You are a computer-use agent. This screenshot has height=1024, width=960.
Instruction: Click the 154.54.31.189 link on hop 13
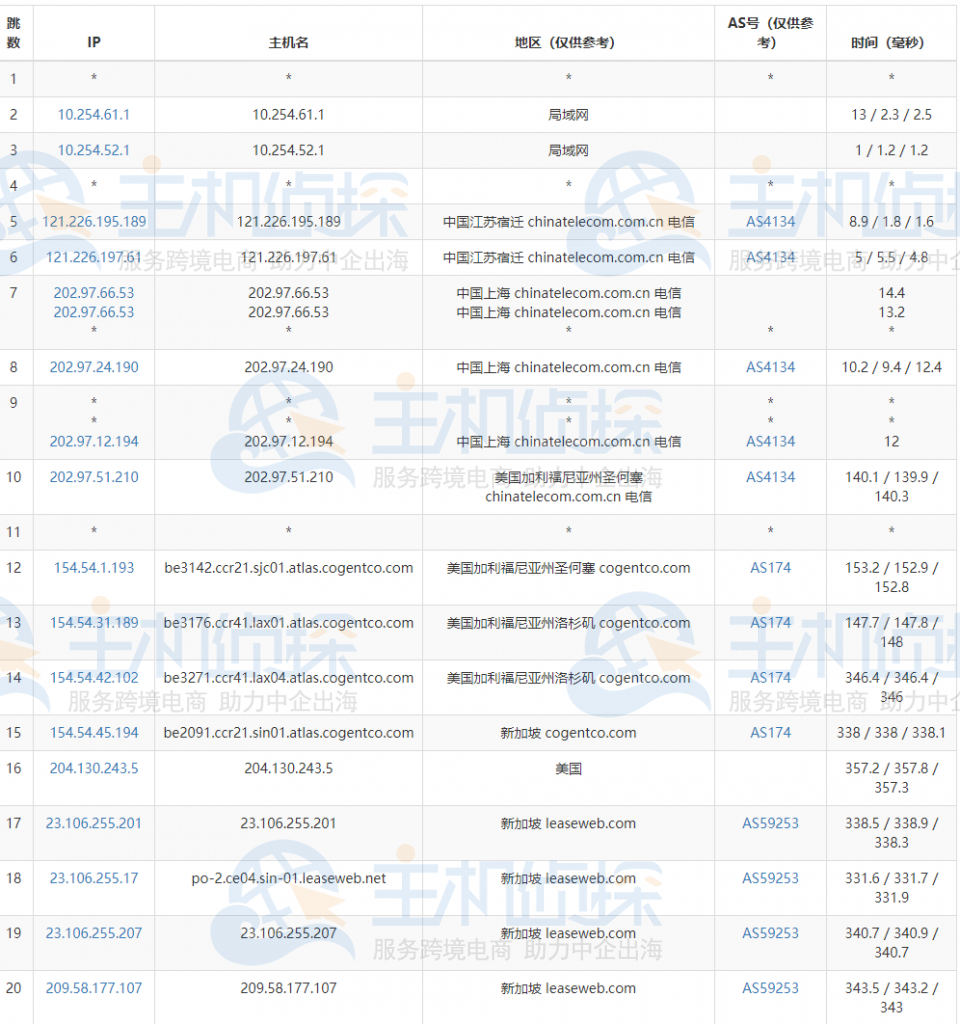point(93,622)
